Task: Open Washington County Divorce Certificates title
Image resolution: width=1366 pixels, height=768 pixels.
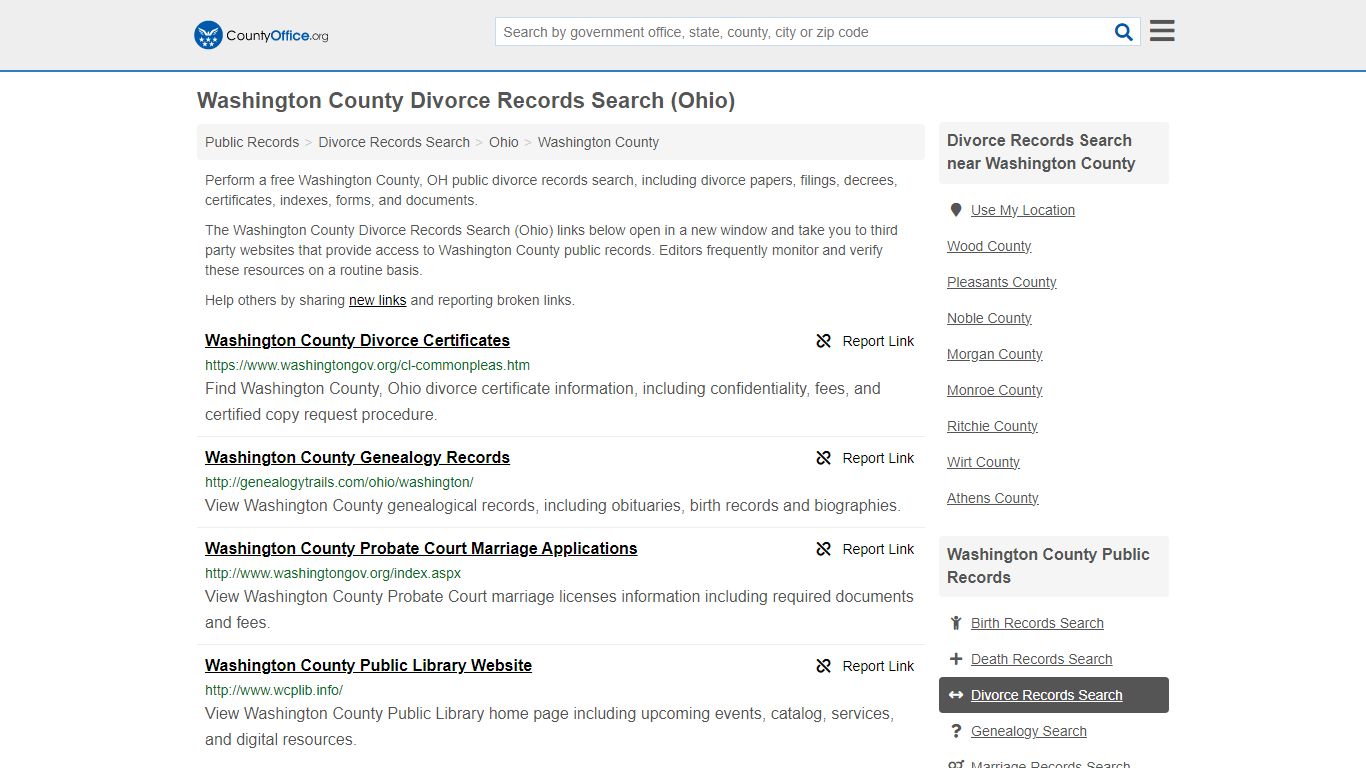Action: (357, 340)
